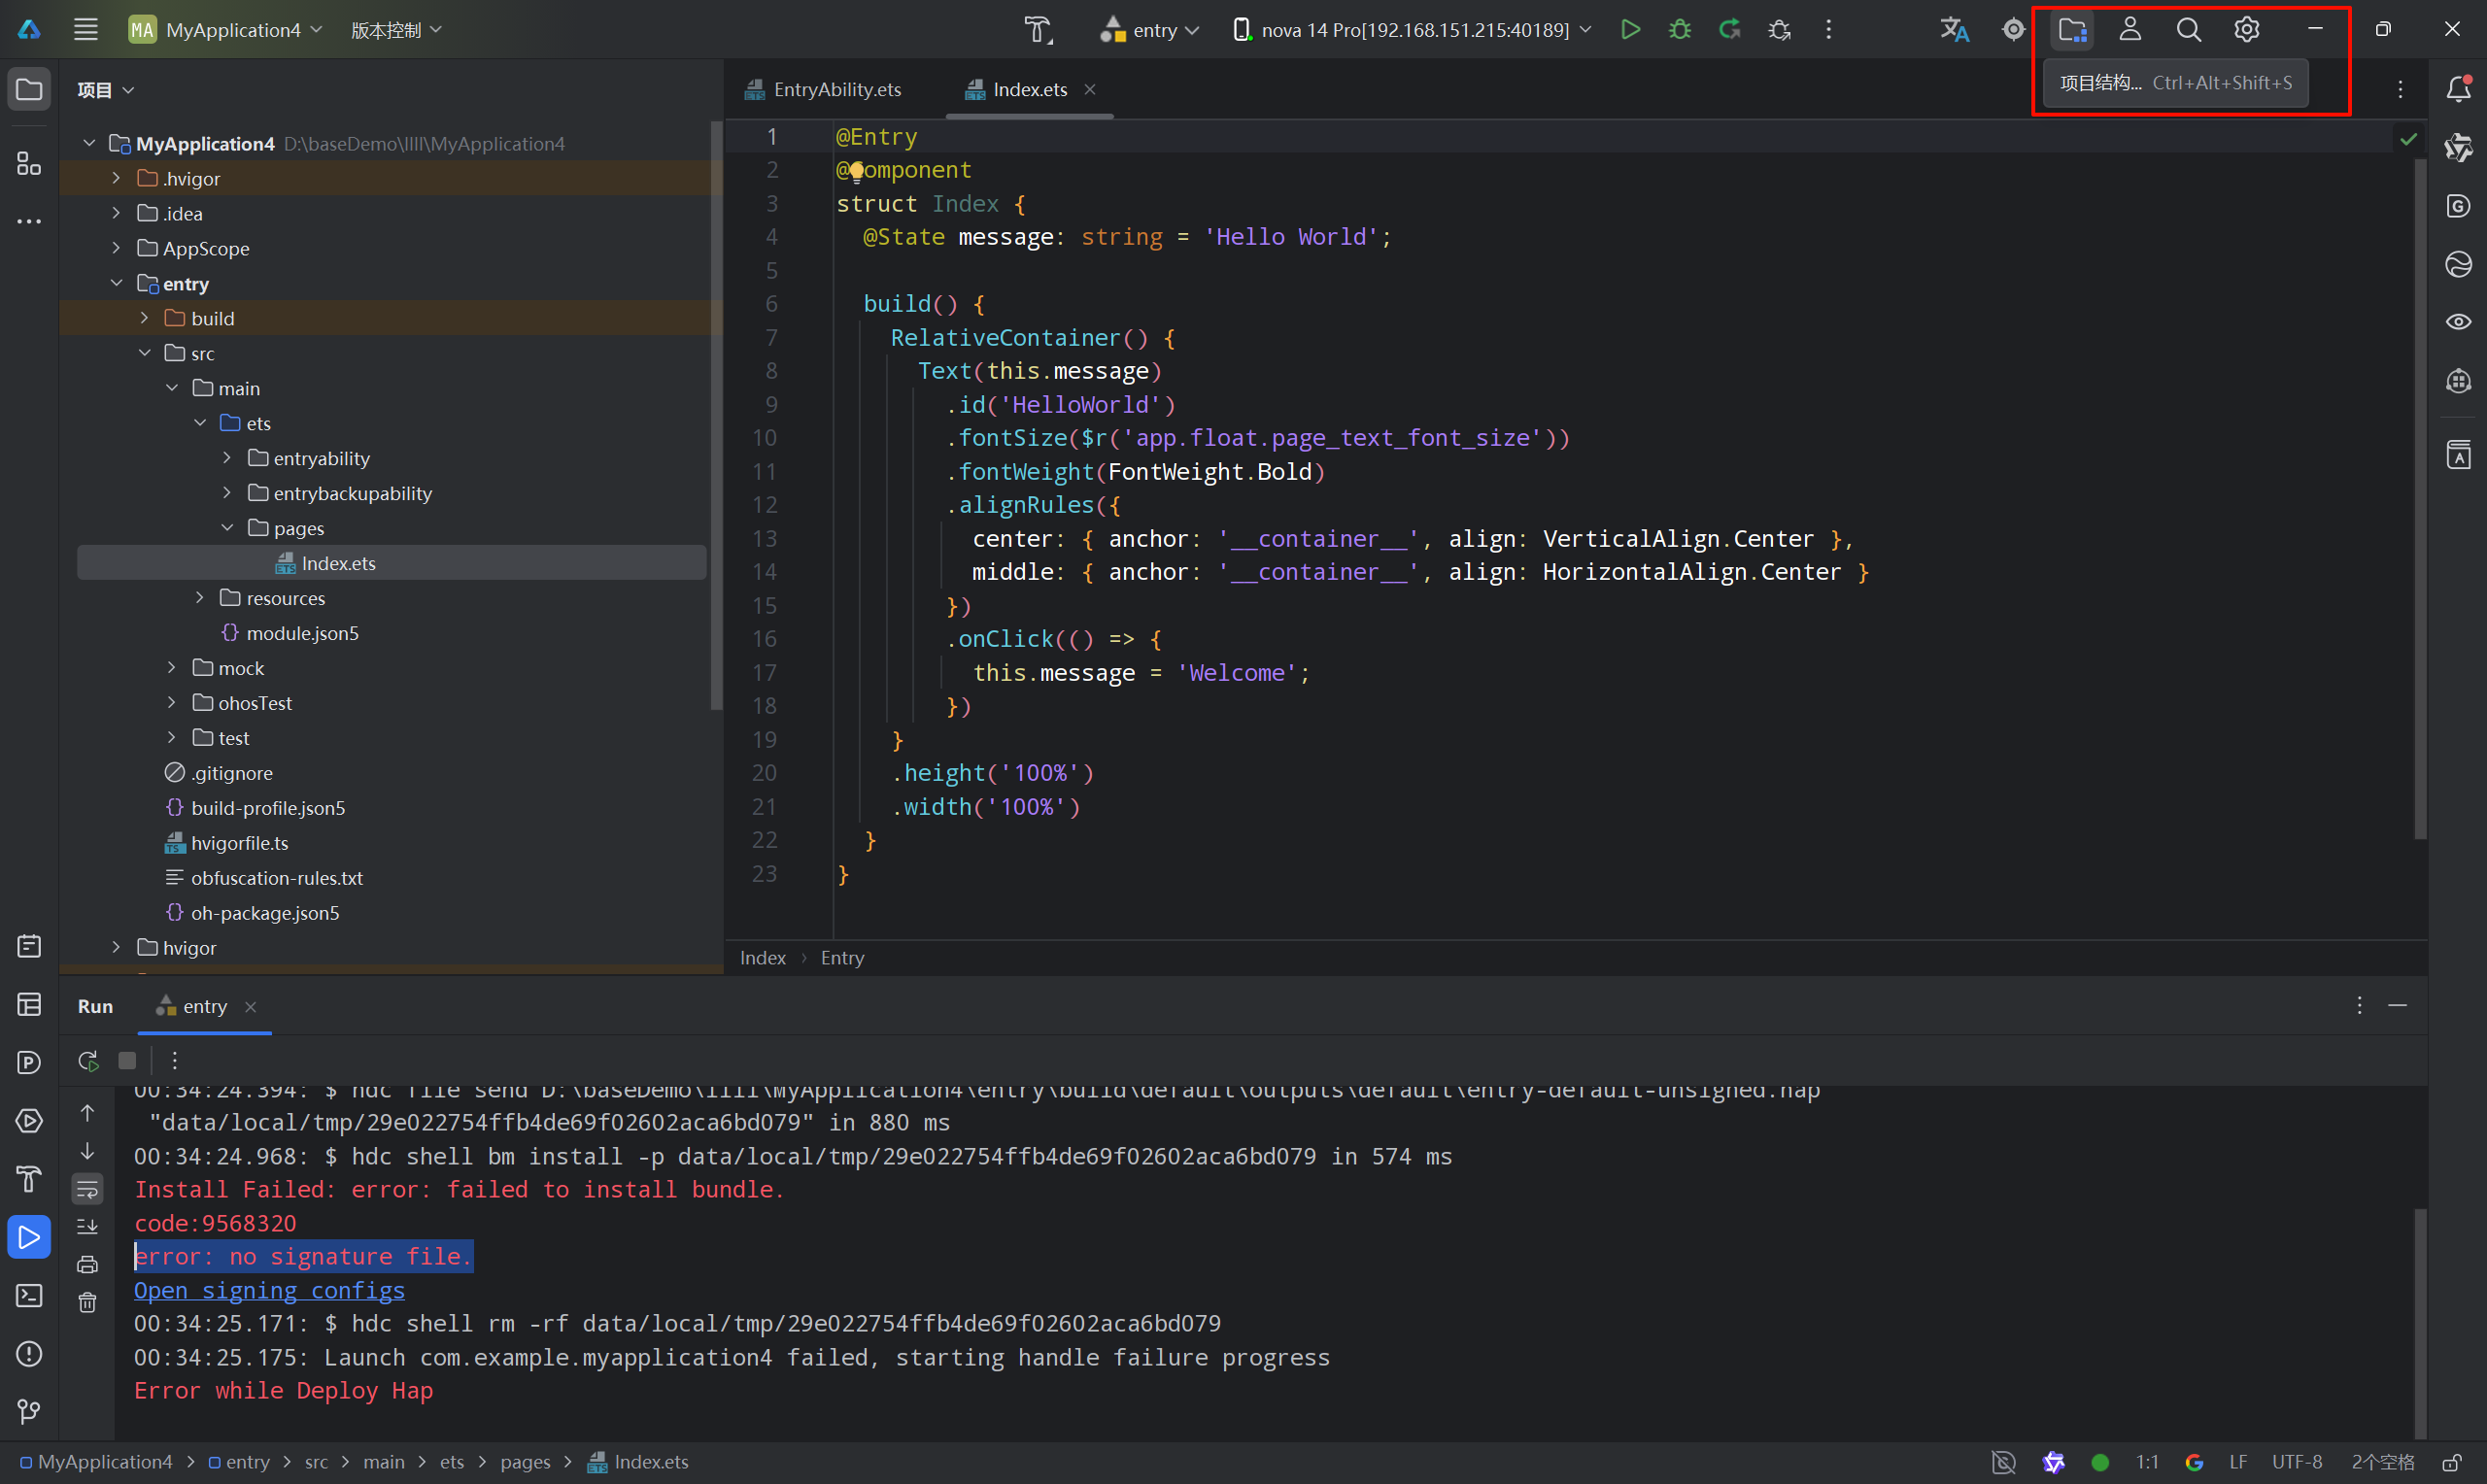This screenshot has width=2487, height=1484.
Task: Click the Debug bug icon
Action: 1680,30
